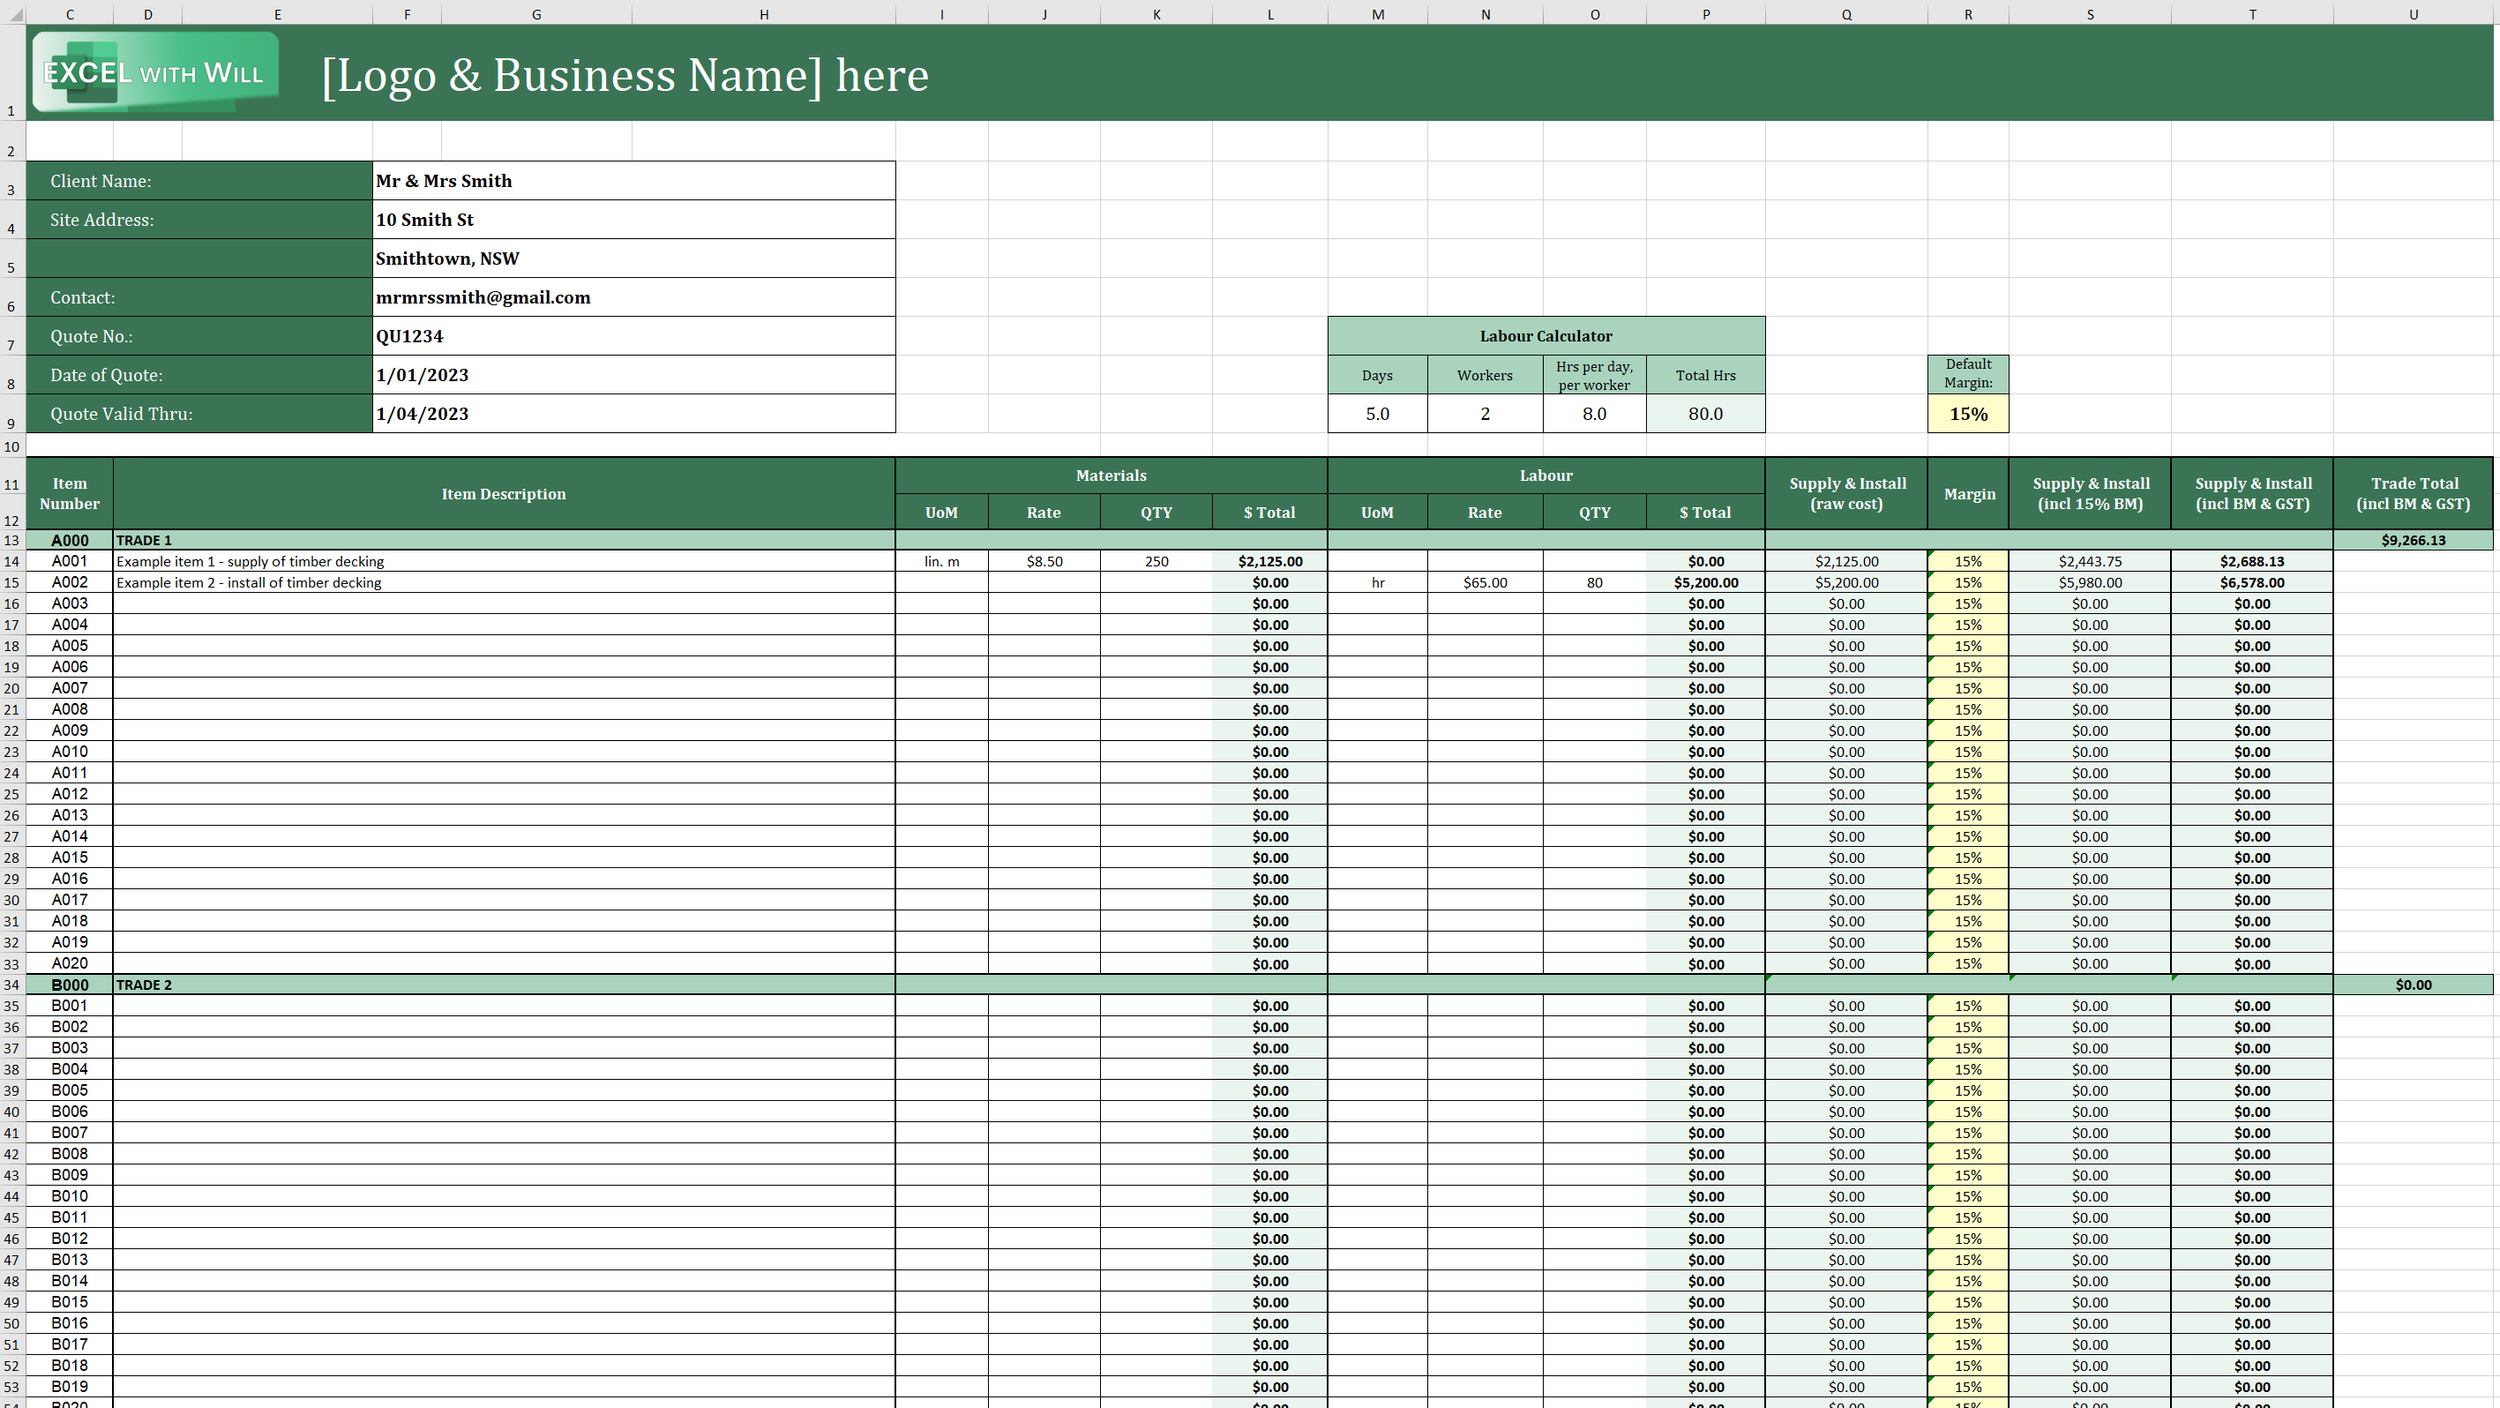This screenshot has width=2500, height=1408.
Task: Select row 13 header
Action: [12, 540]
